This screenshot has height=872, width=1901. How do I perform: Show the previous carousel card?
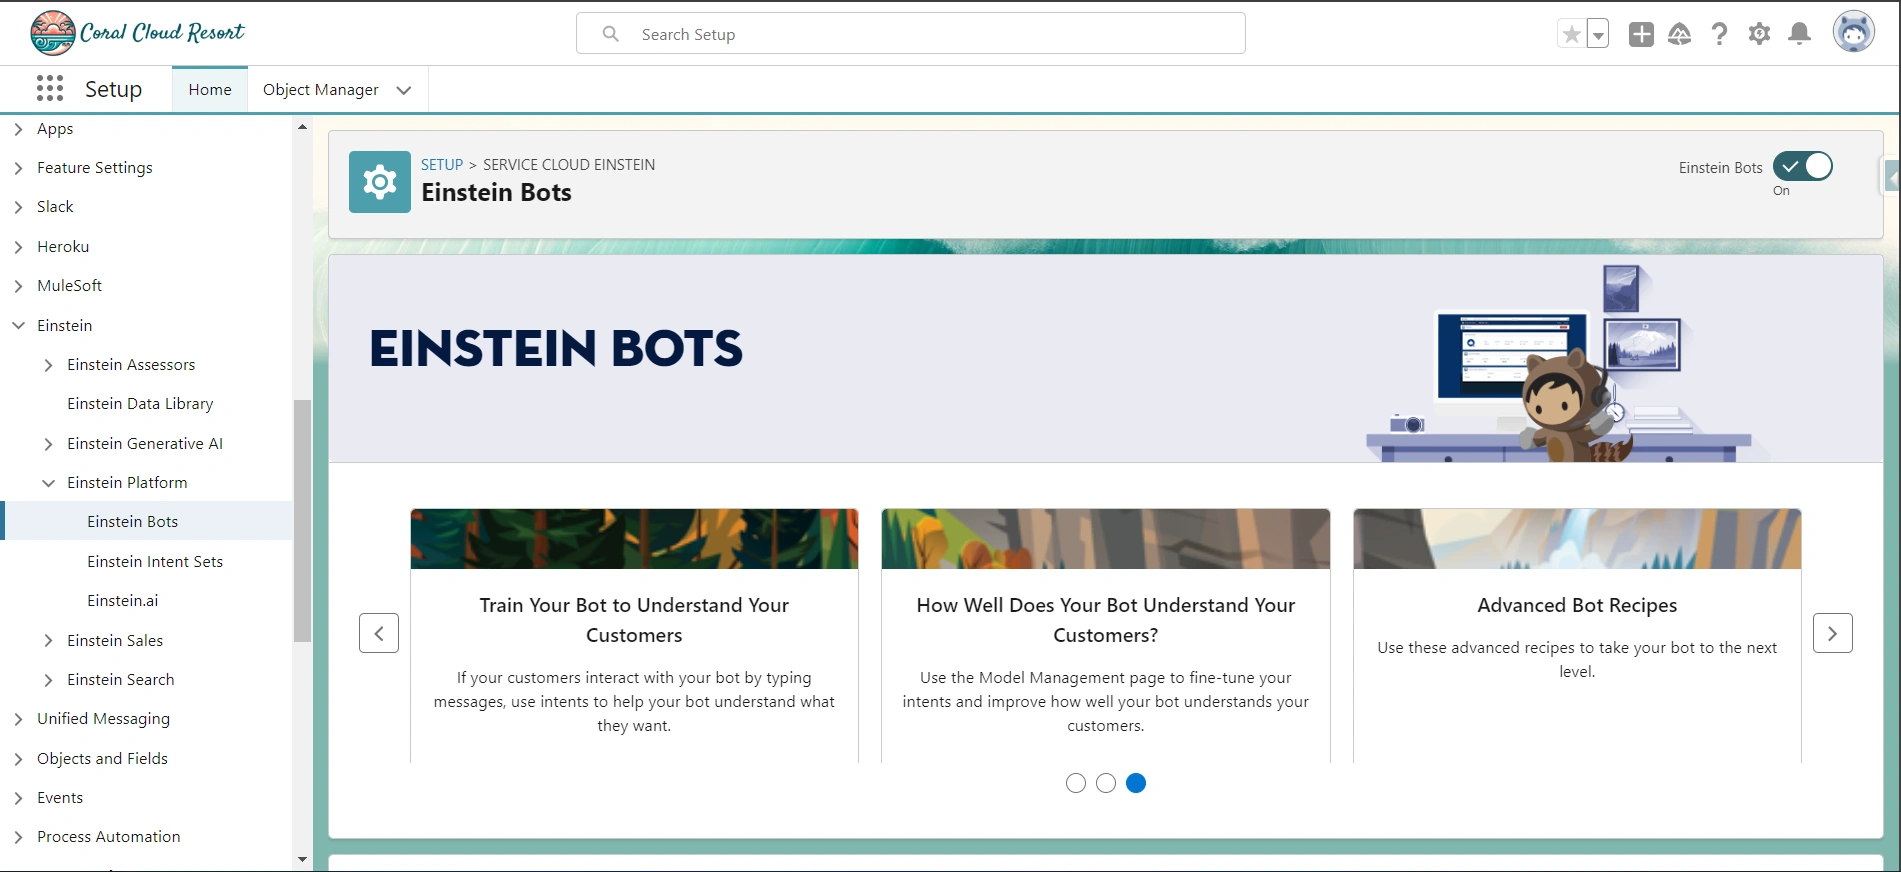(x=379, y=633)
